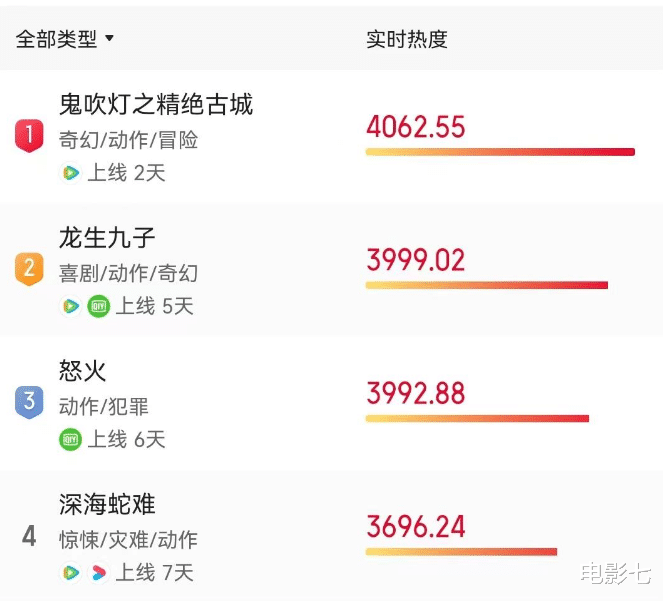The height and width of the screenshot is (601, 664).
Task: Click heat bar under 3696.24
Action: pos(461,551)
